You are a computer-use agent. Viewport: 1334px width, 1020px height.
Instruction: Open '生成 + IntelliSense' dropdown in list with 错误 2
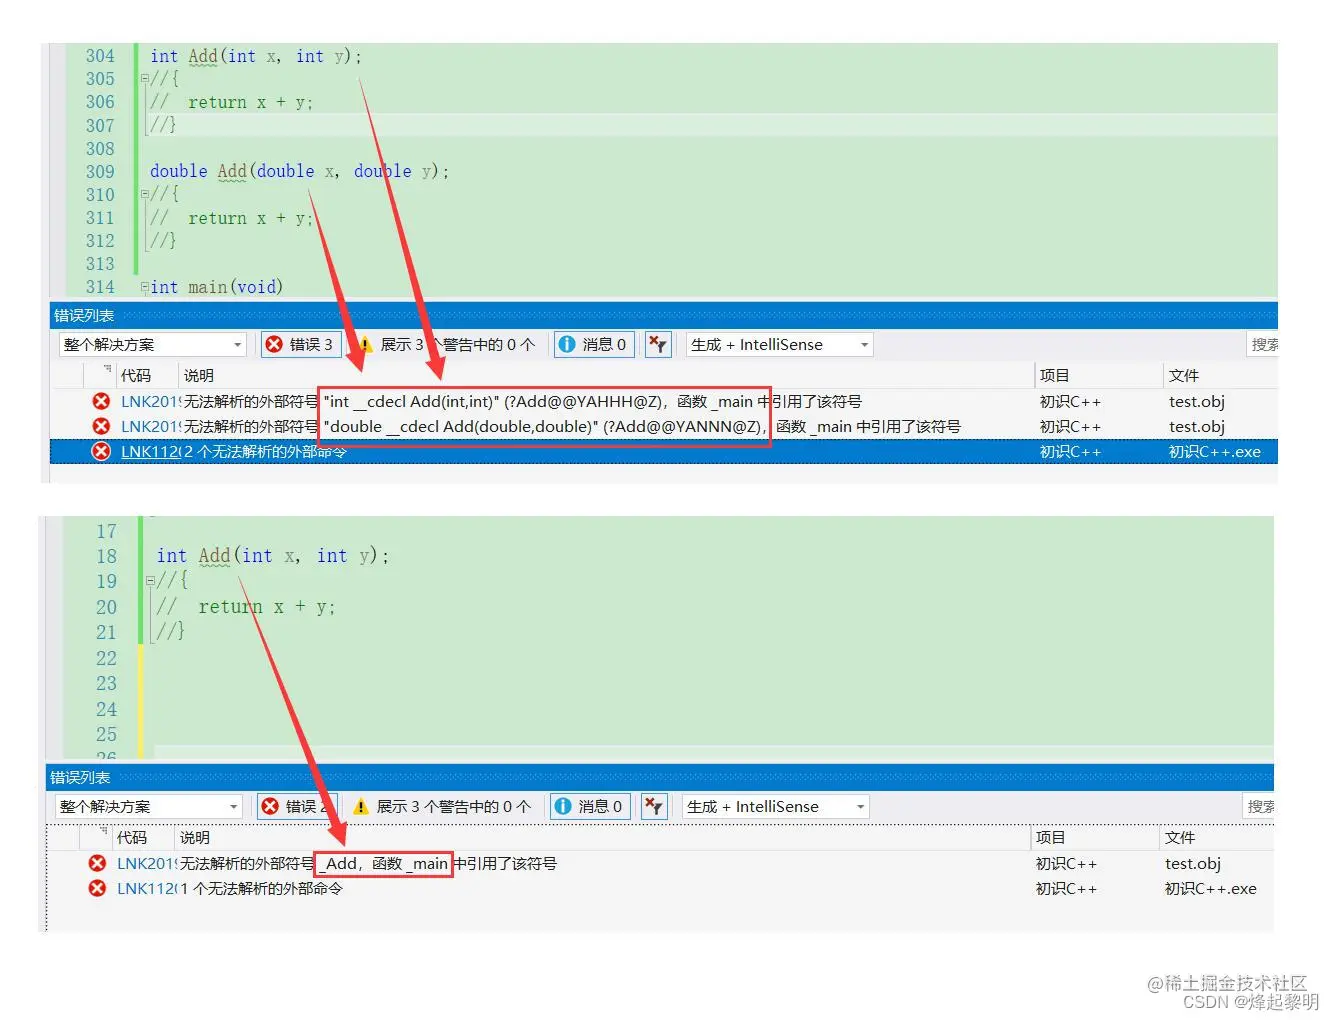coord(776,806)
